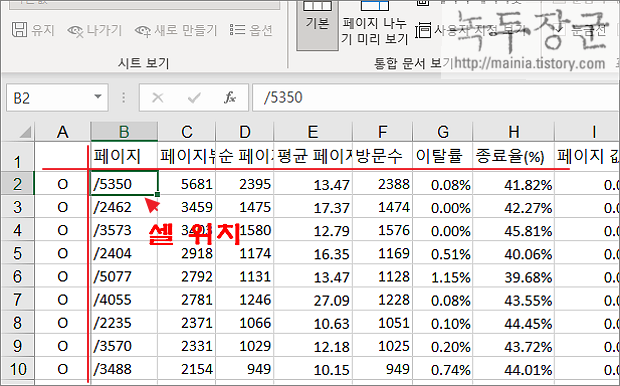Image resolution: width=620 pixels, height=386 pixels.
Task: Select cell containing /3570
Action: tap(124, 346)
